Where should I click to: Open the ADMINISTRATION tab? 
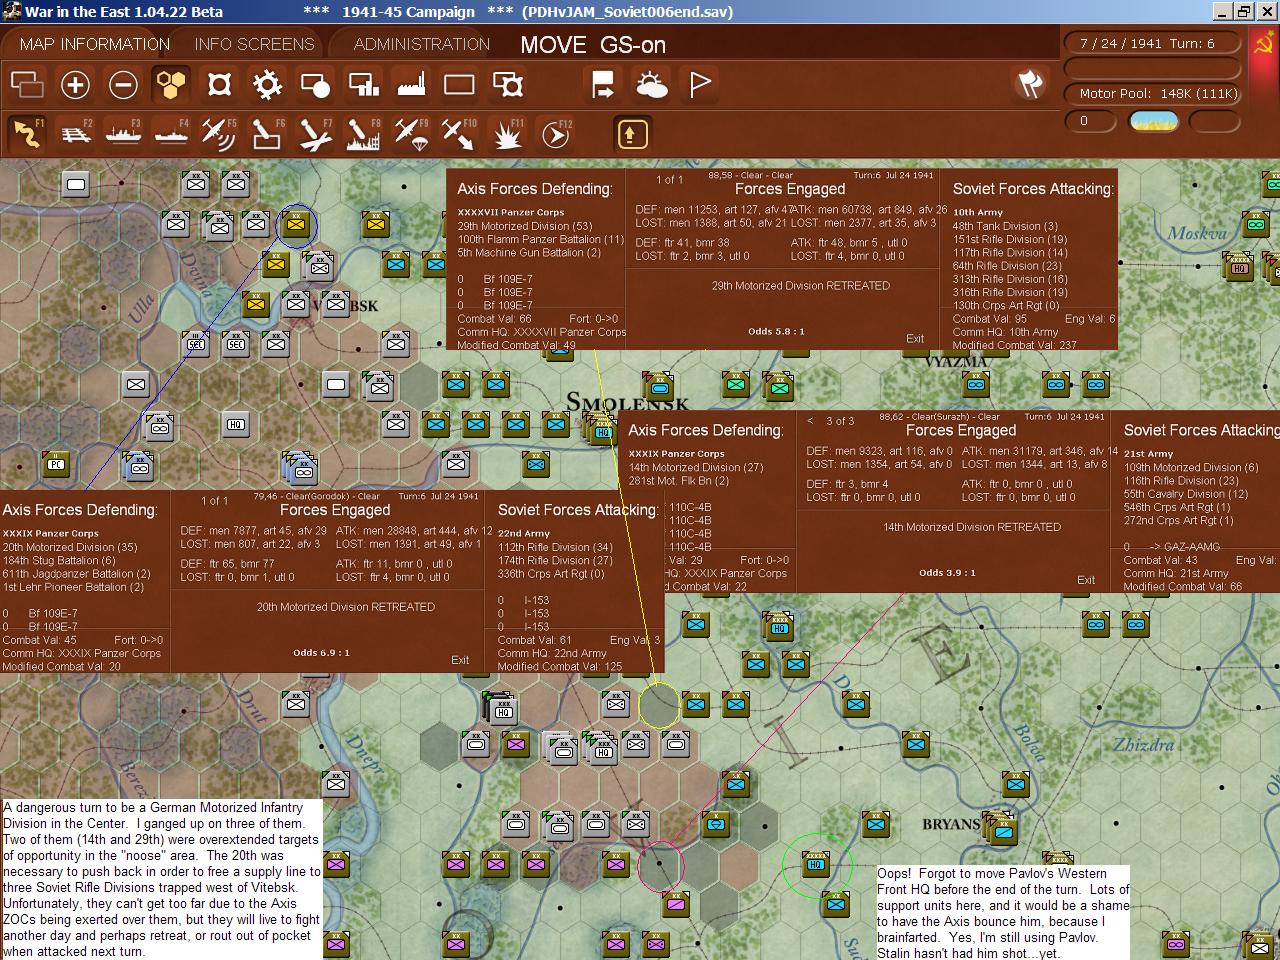[422, 44]
